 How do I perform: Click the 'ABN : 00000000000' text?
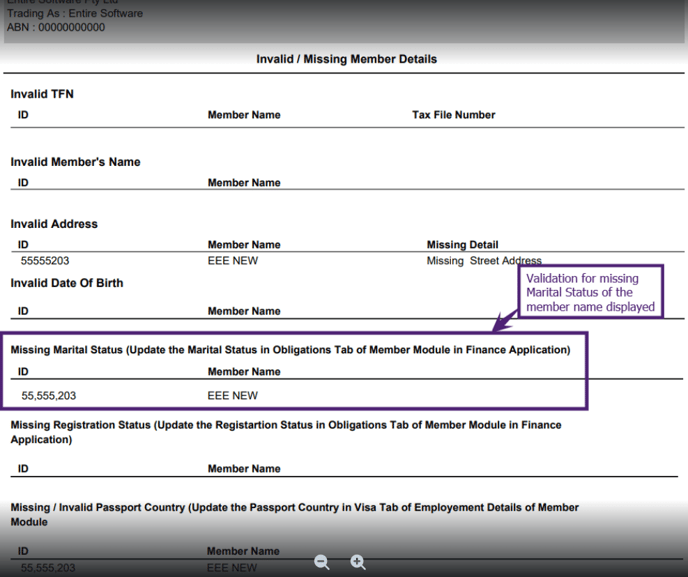[56, 27]
